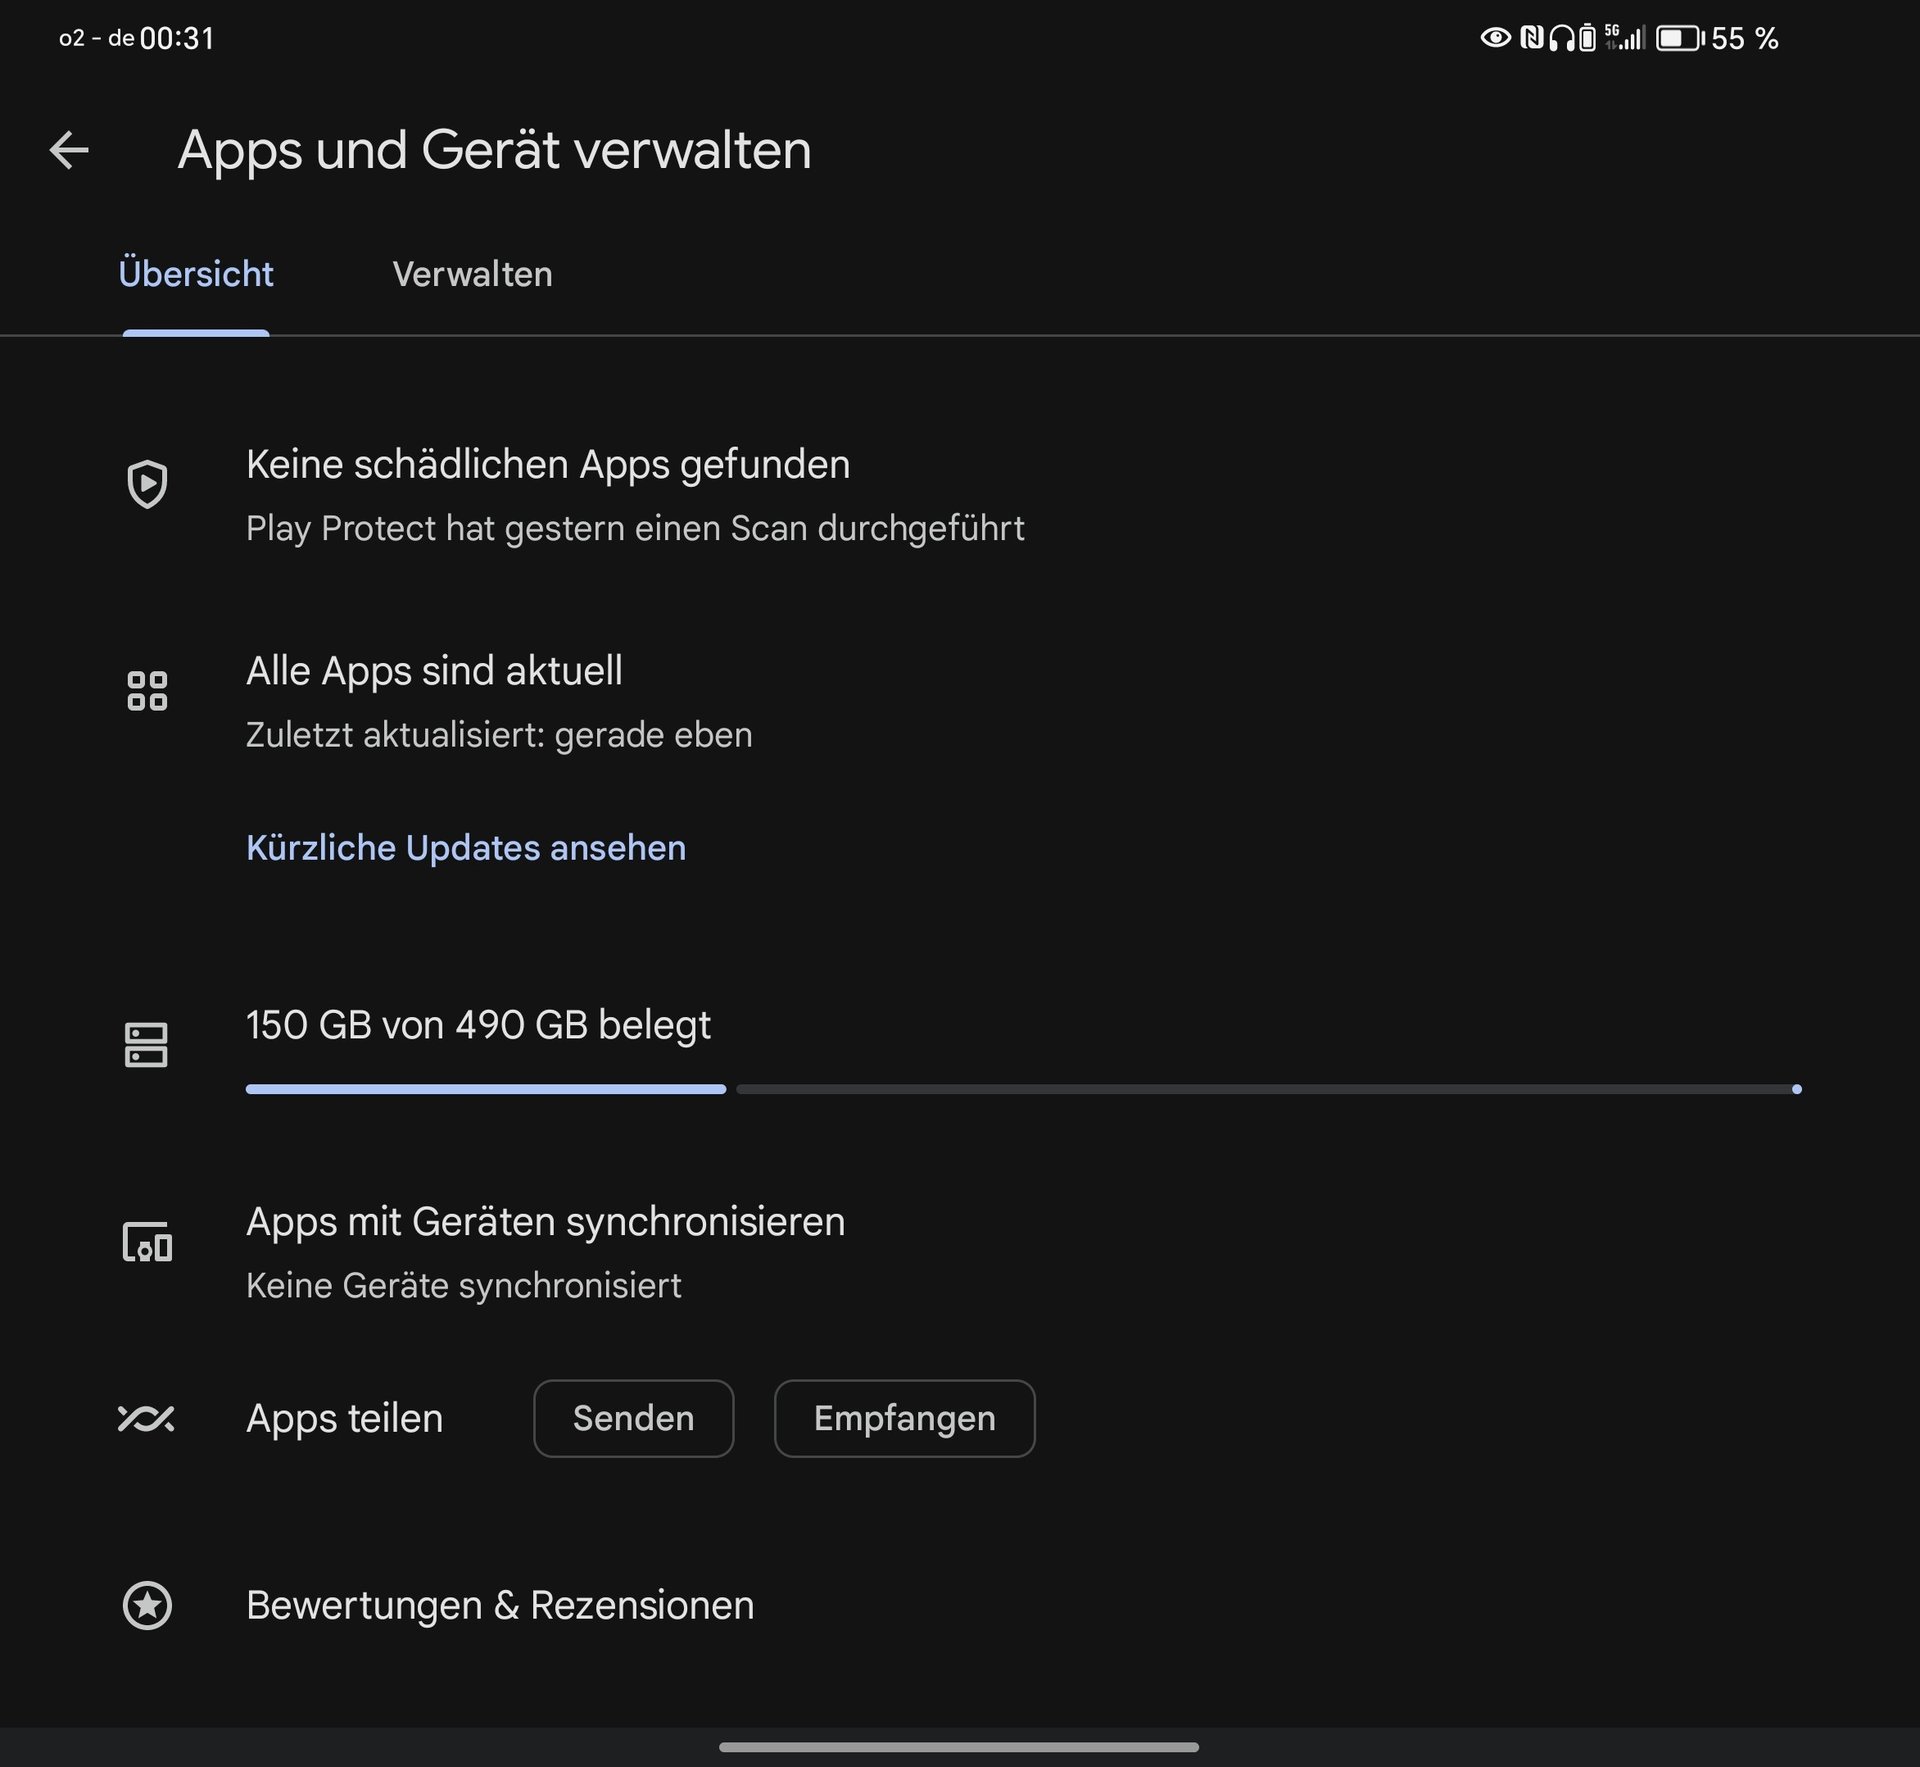Viewport: 1920px width, 1767px height.
Task: Tap the apps grid icon
Action: [x=147, y=691]
